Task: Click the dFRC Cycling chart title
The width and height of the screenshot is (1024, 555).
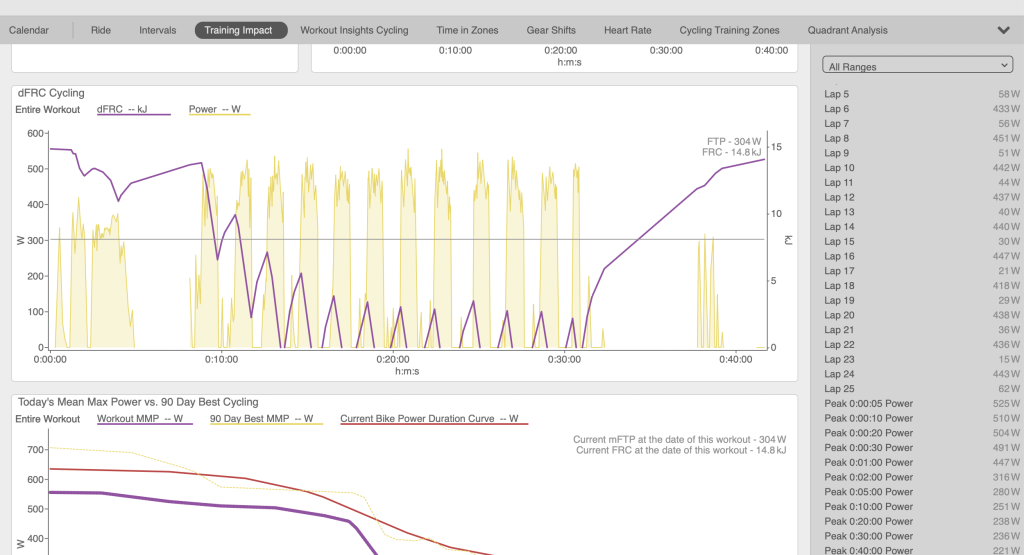Action: (x=51, y=93)
